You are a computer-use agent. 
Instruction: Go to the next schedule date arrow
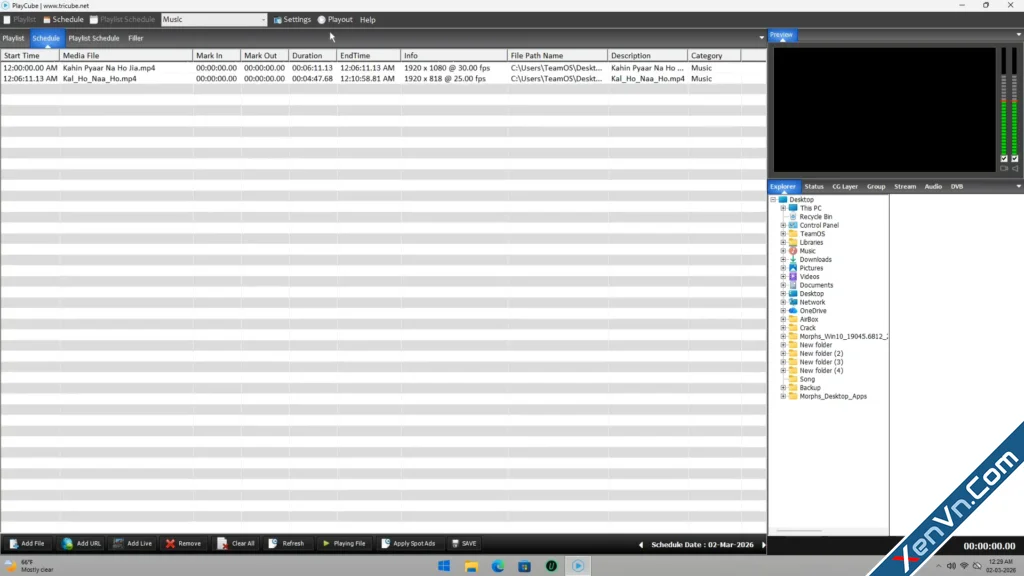point(763,545)
